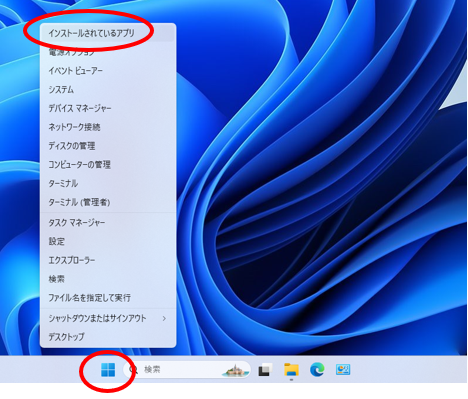Viewport: 468px width, 399px height.
Task: Open the monitor app icon on taskbar
Action: click(343, 370)
